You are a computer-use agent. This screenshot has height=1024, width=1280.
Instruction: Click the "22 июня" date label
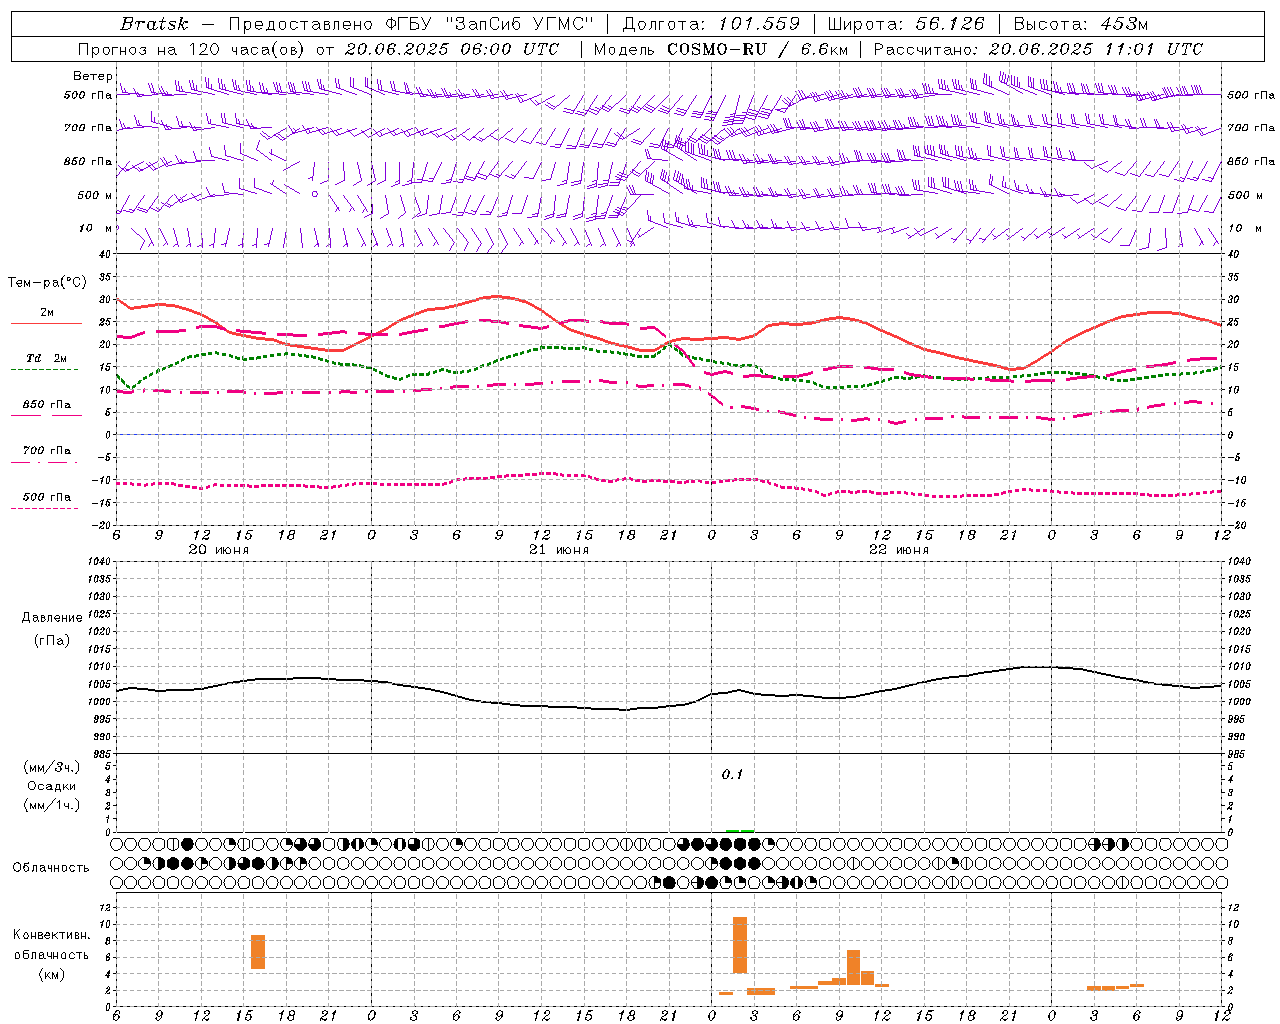click(899, 550)
